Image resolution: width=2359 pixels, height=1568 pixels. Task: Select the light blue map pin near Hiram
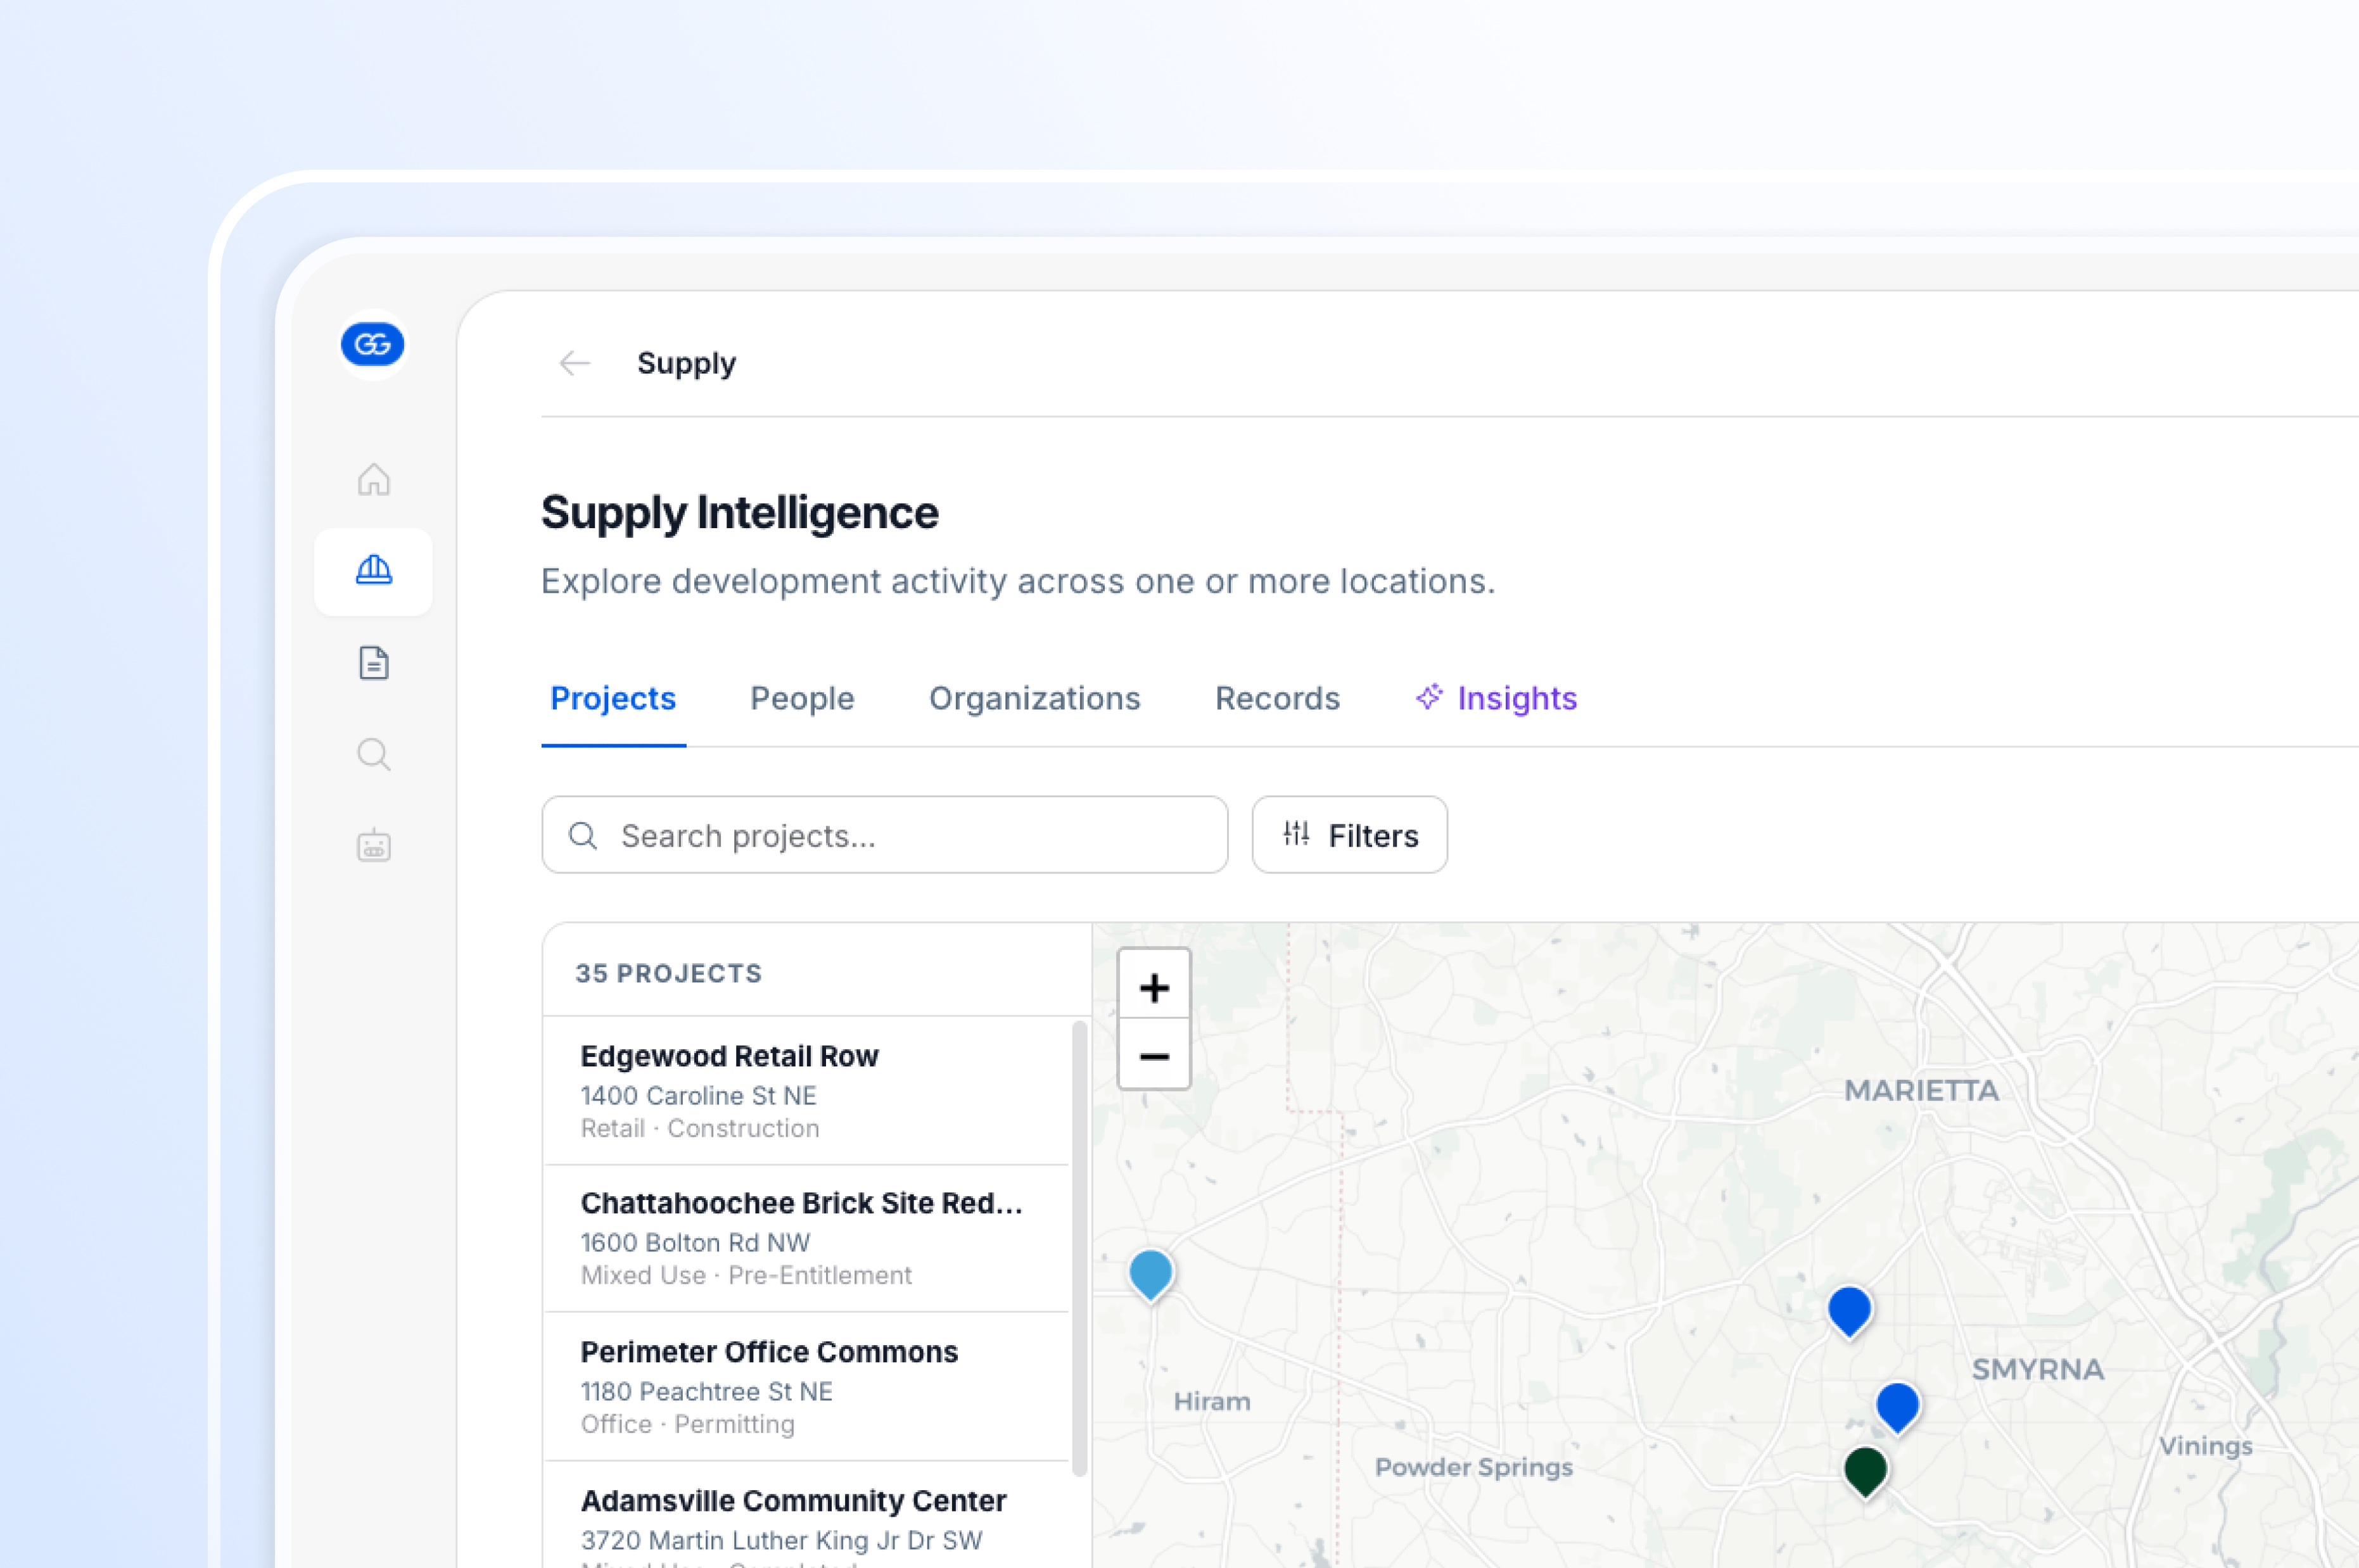1150,1275
